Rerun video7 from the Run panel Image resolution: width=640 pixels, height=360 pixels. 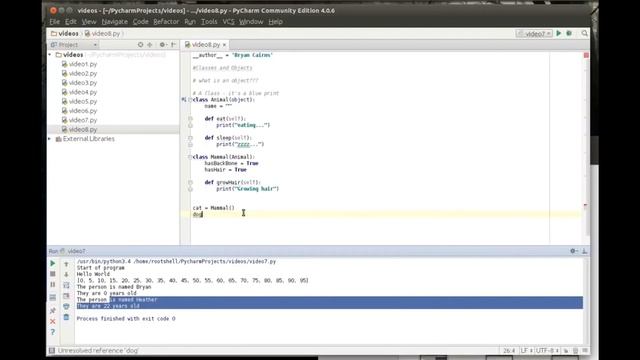[x=53, y=264]
